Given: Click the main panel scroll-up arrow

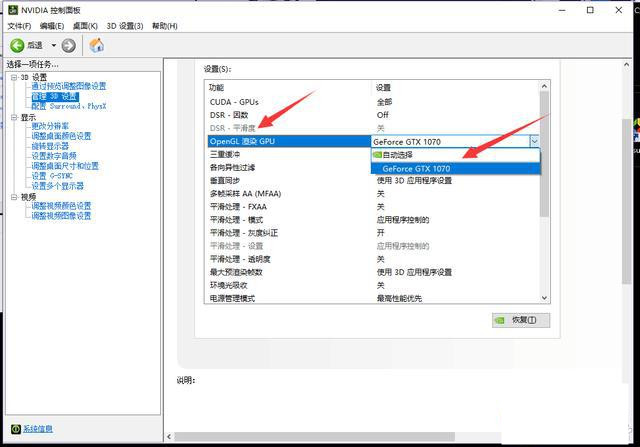Looking at the screenshot, I should (x=627, y=64).
